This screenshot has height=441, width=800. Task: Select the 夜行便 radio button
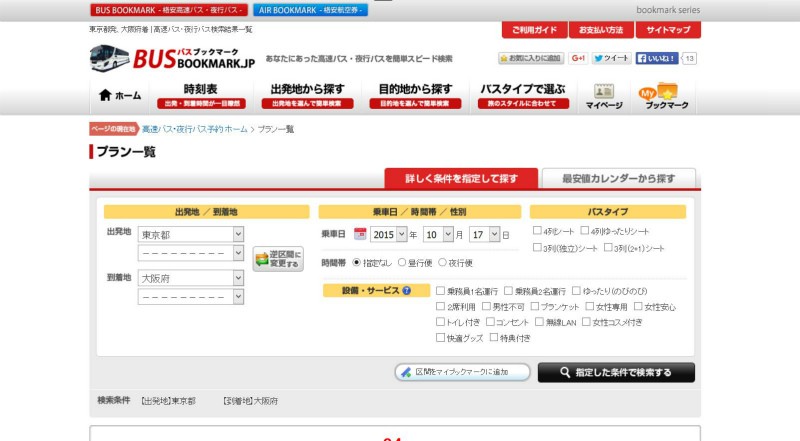tap(442, 262)
